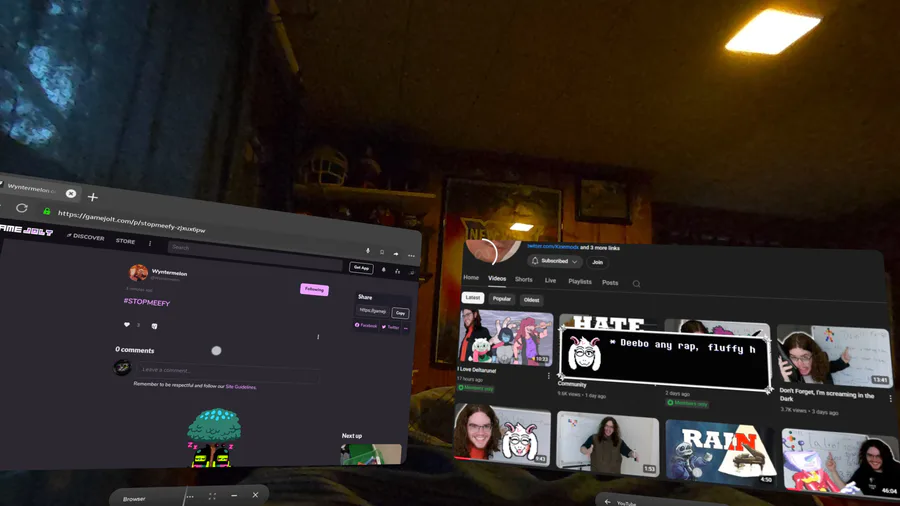Click the bookmark icon in browser toolbar
The image size is (900, 506).
click(x=382, y=252)
